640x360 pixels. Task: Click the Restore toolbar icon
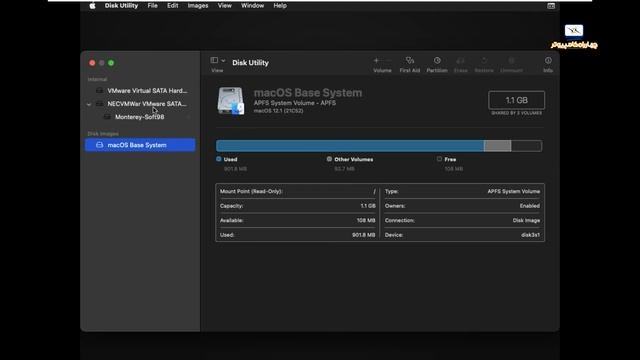[484, 60]
